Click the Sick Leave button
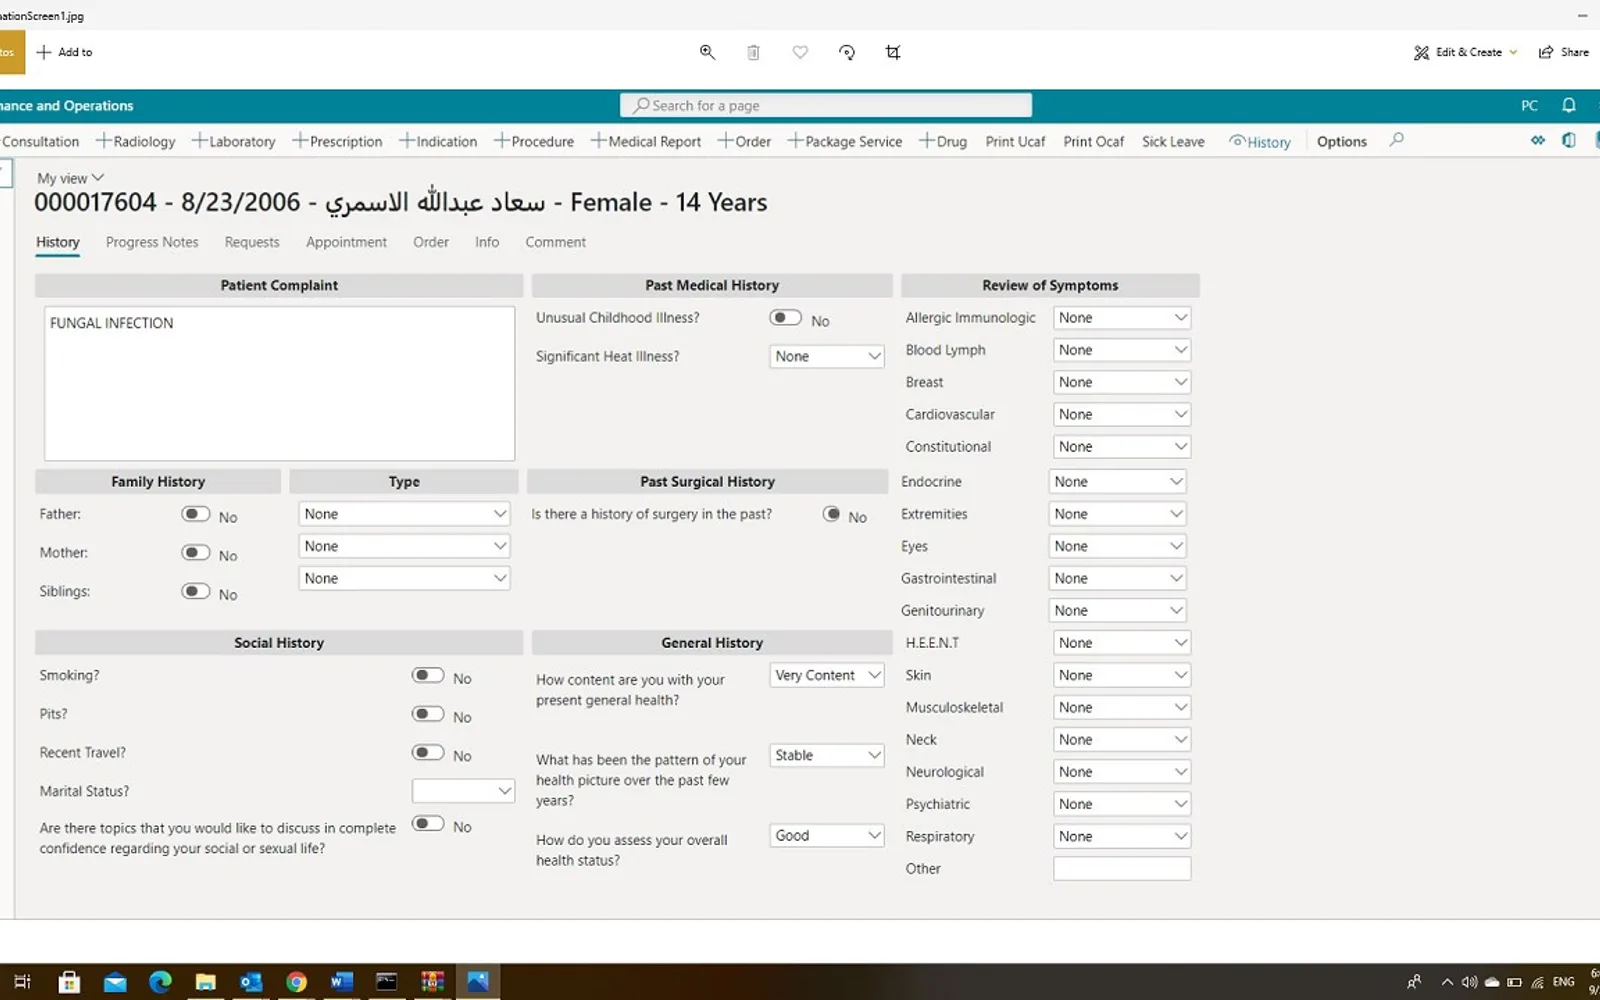This screenshot has width=1600, height=1000. tap(1173, 141)
